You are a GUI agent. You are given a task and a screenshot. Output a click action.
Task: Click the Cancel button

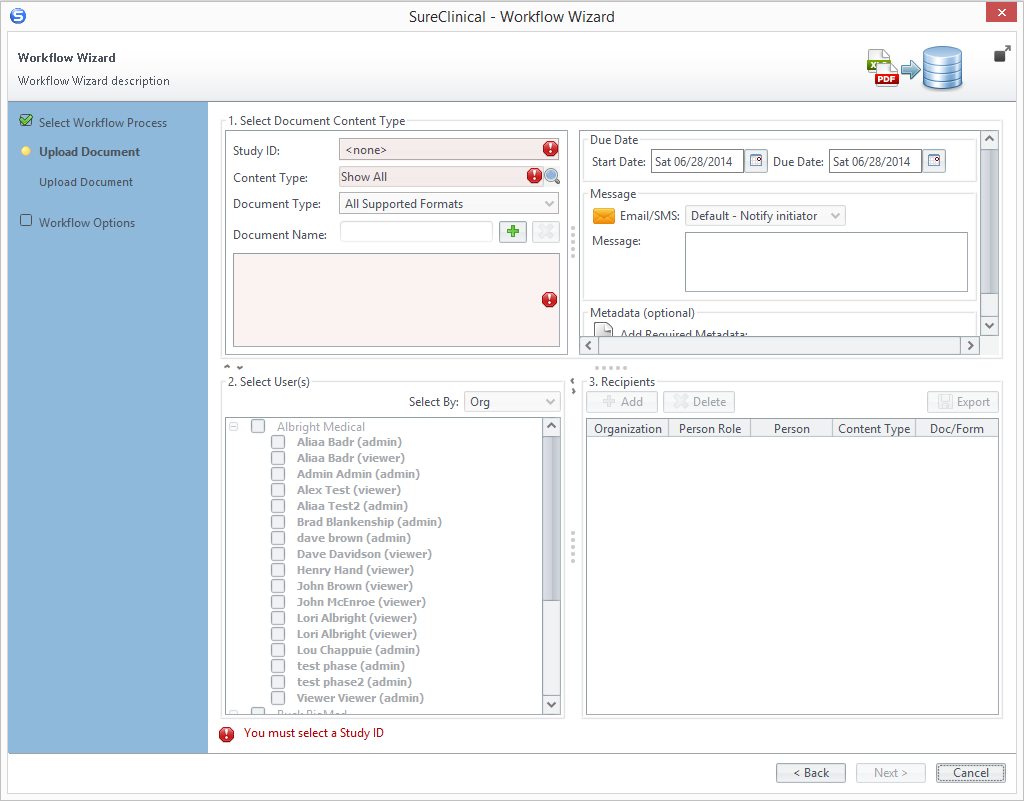(x=970, y=772)
